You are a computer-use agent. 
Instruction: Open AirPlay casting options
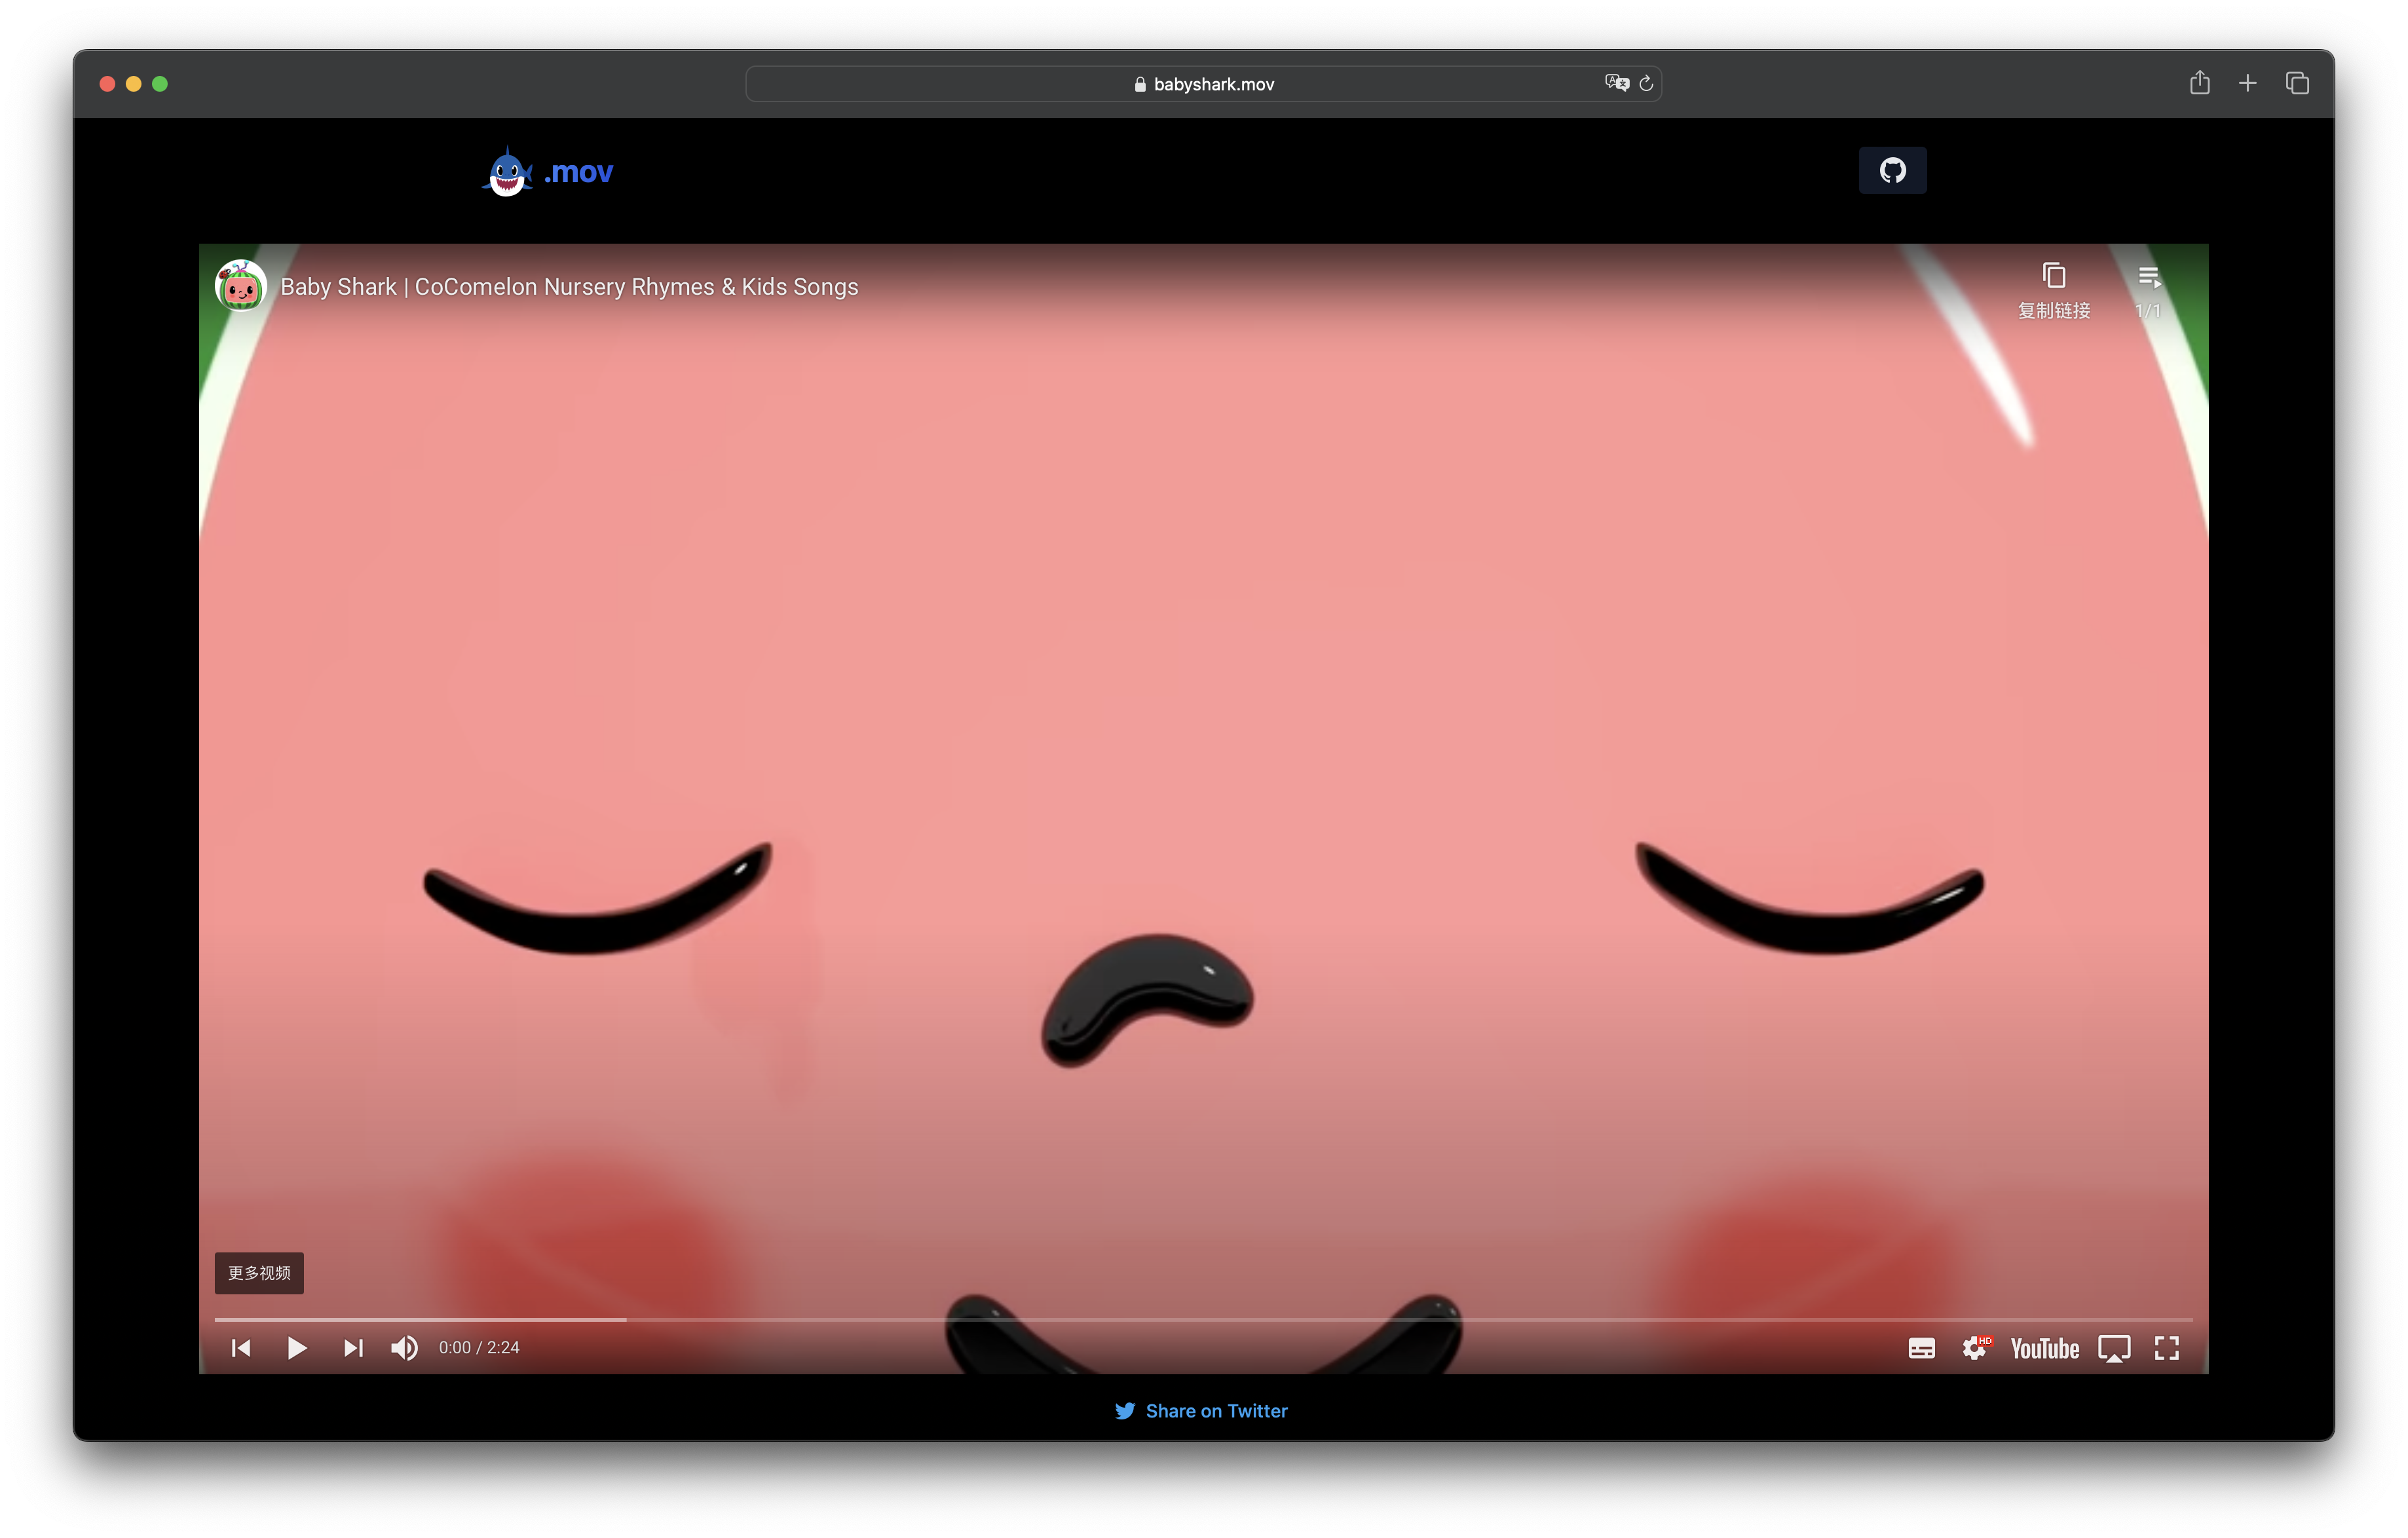coord(2114,1349)
